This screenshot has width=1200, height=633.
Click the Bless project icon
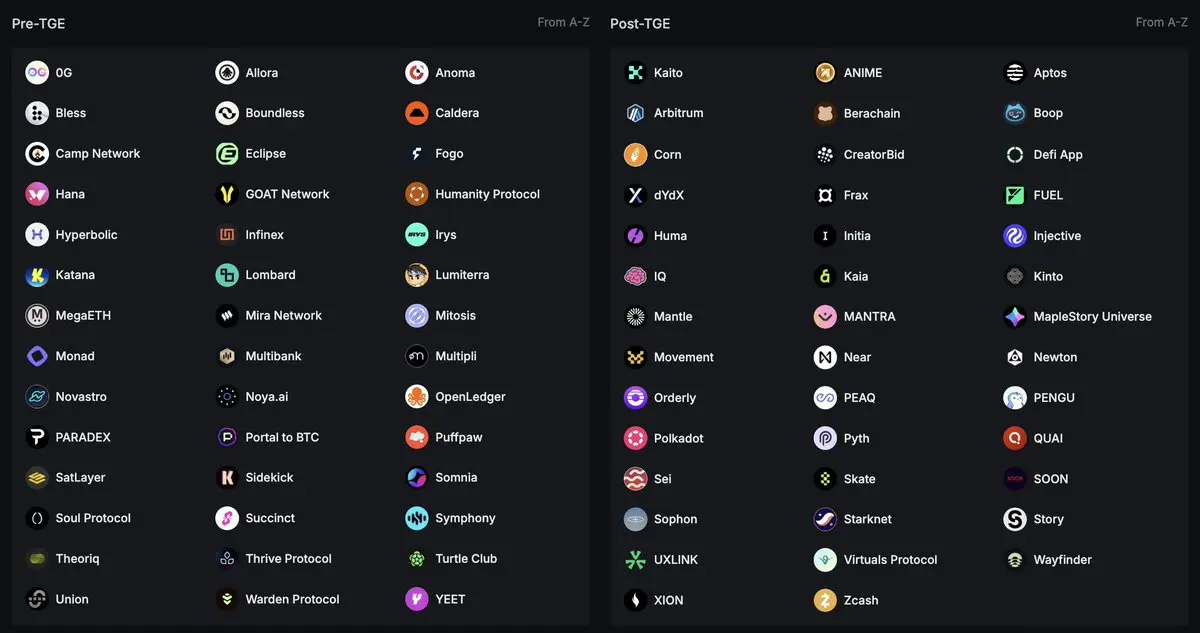click(x=37, y=113)
